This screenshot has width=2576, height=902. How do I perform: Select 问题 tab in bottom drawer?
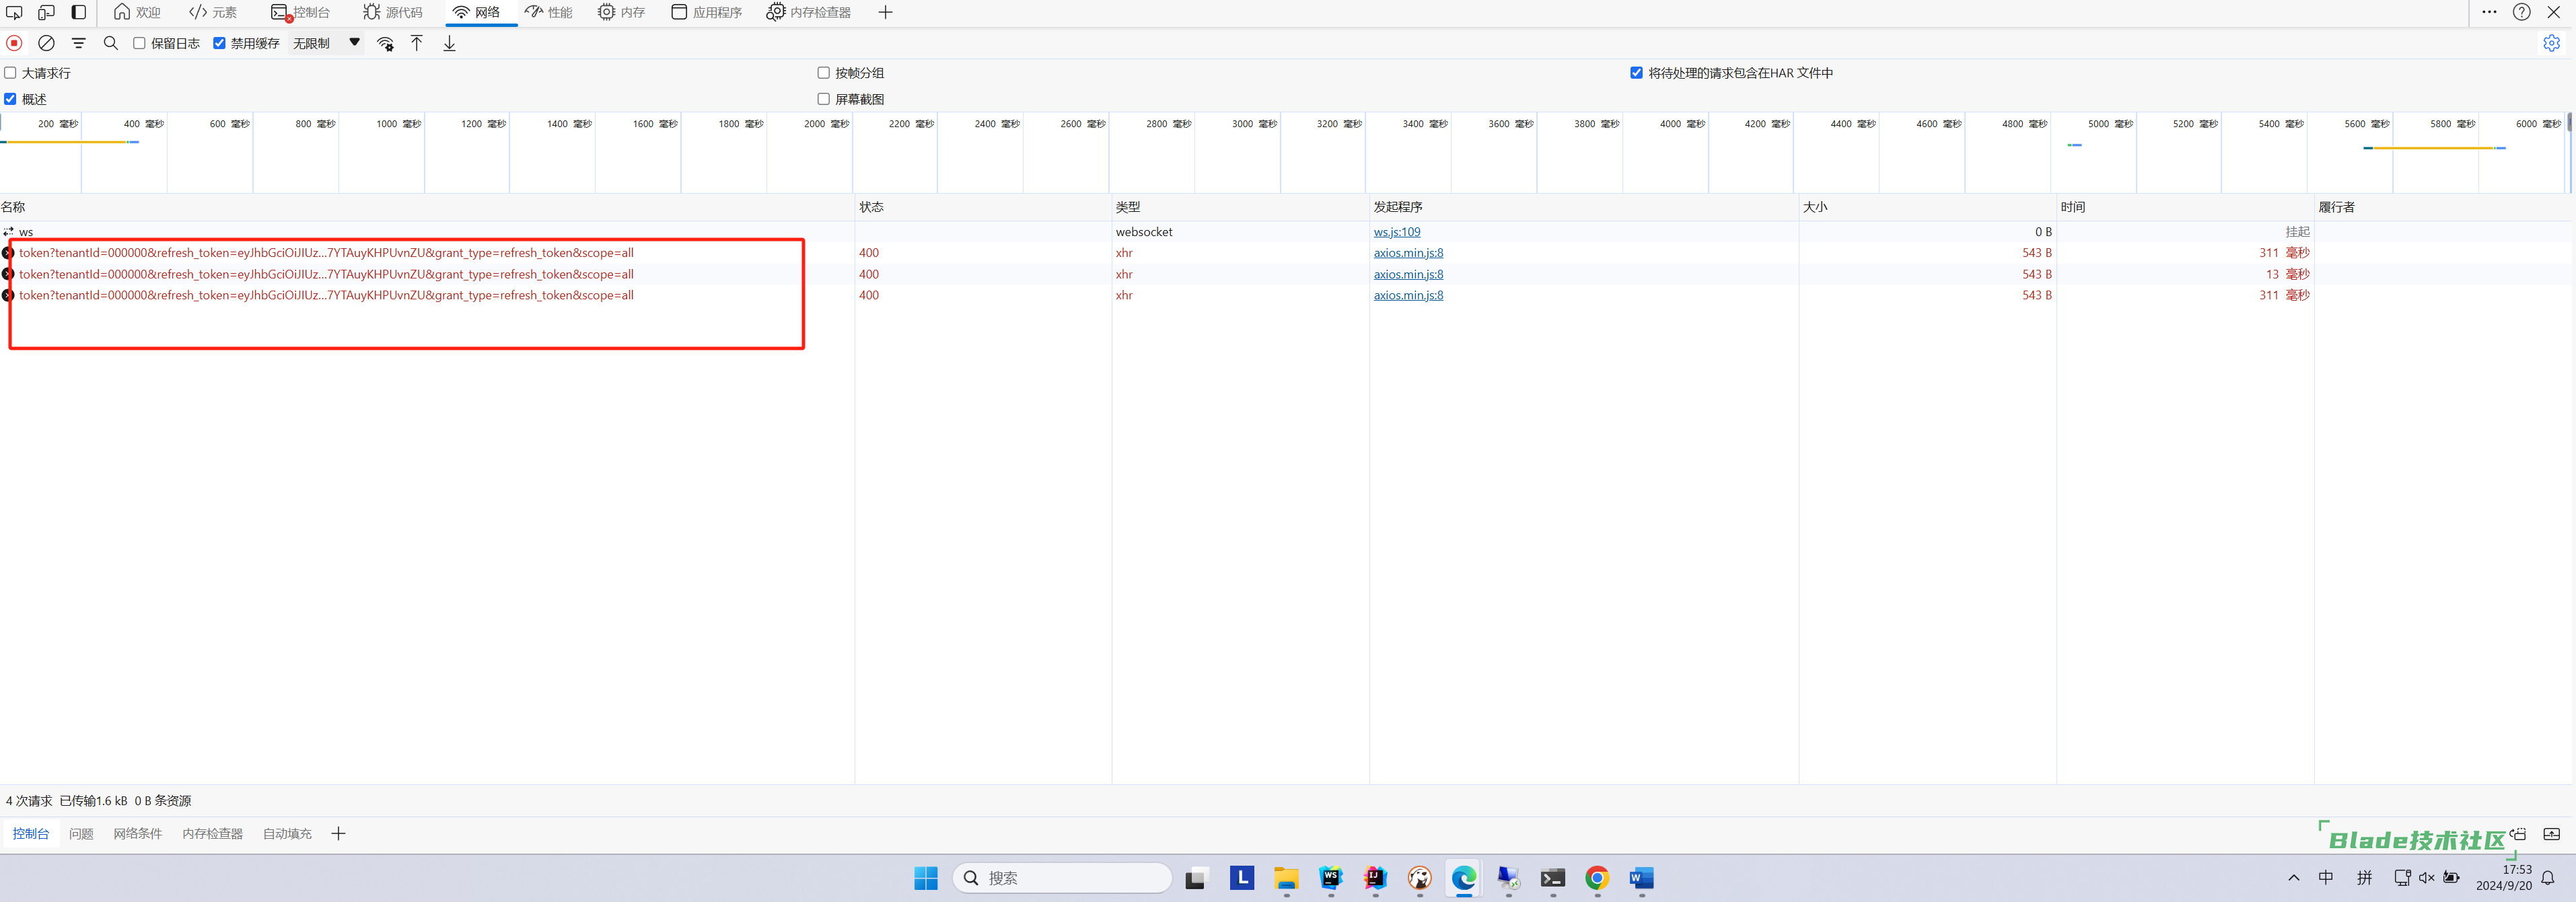click(x=81, y=833)
